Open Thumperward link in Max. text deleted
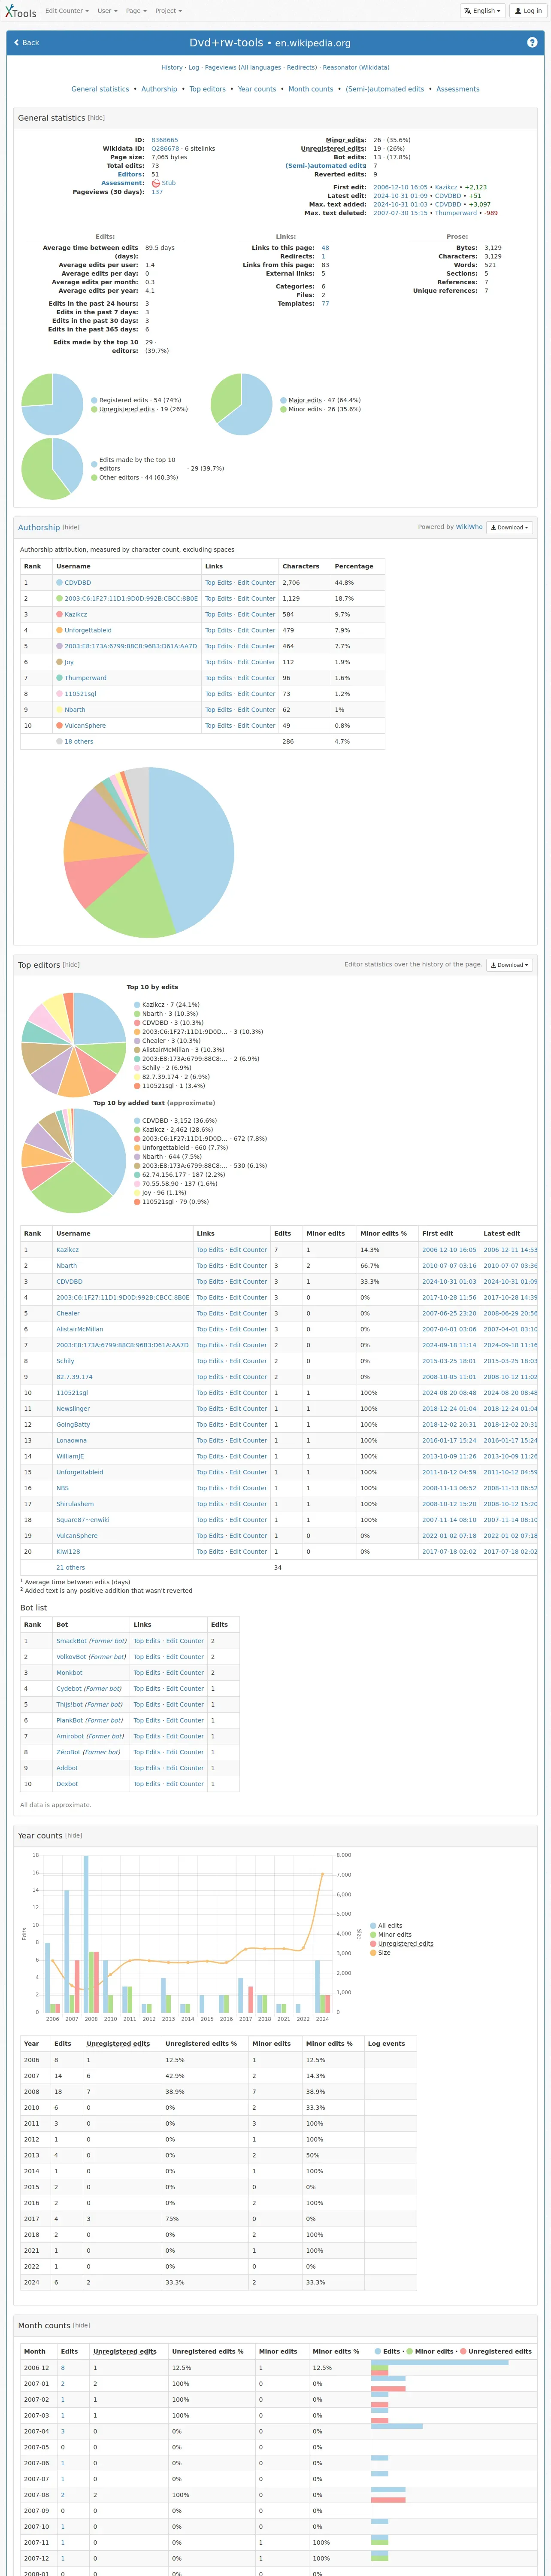Viewport: 551px width, 2576px height. 456,213
